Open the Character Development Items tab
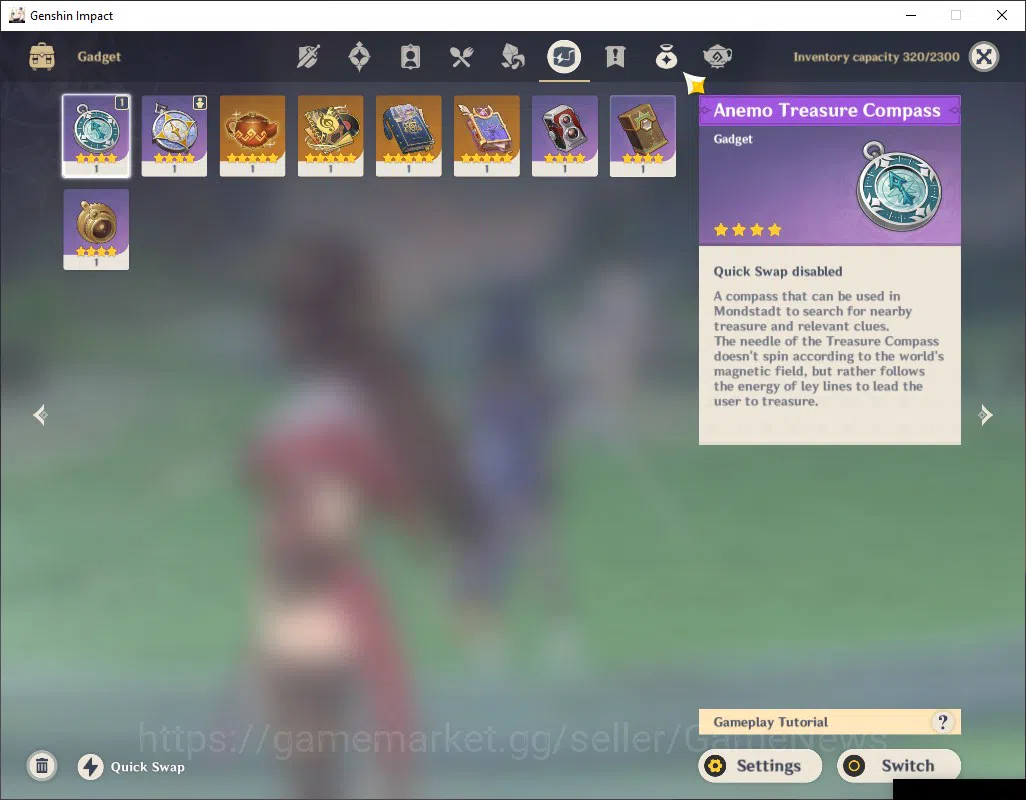The width and height of the screenshot is (1026, 800). (410, 57)
